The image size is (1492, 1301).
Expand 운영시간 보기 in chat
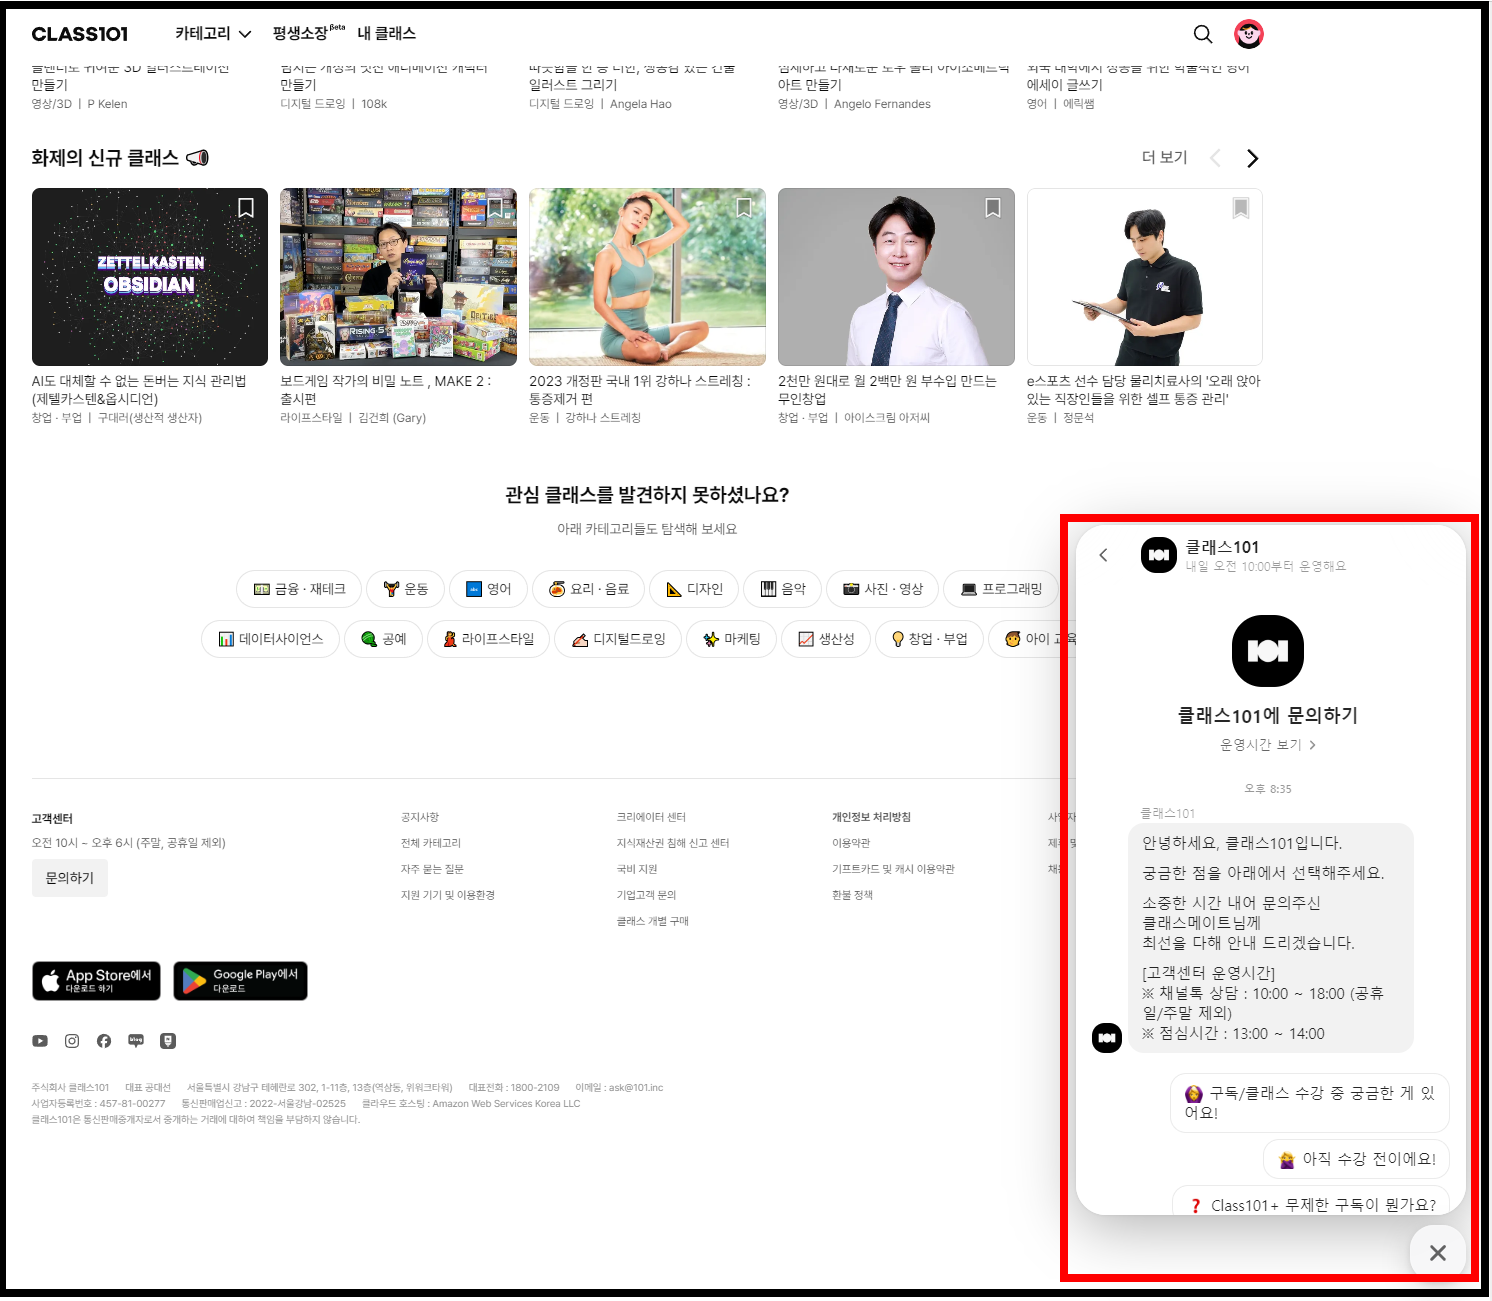tap(1267, 745)
